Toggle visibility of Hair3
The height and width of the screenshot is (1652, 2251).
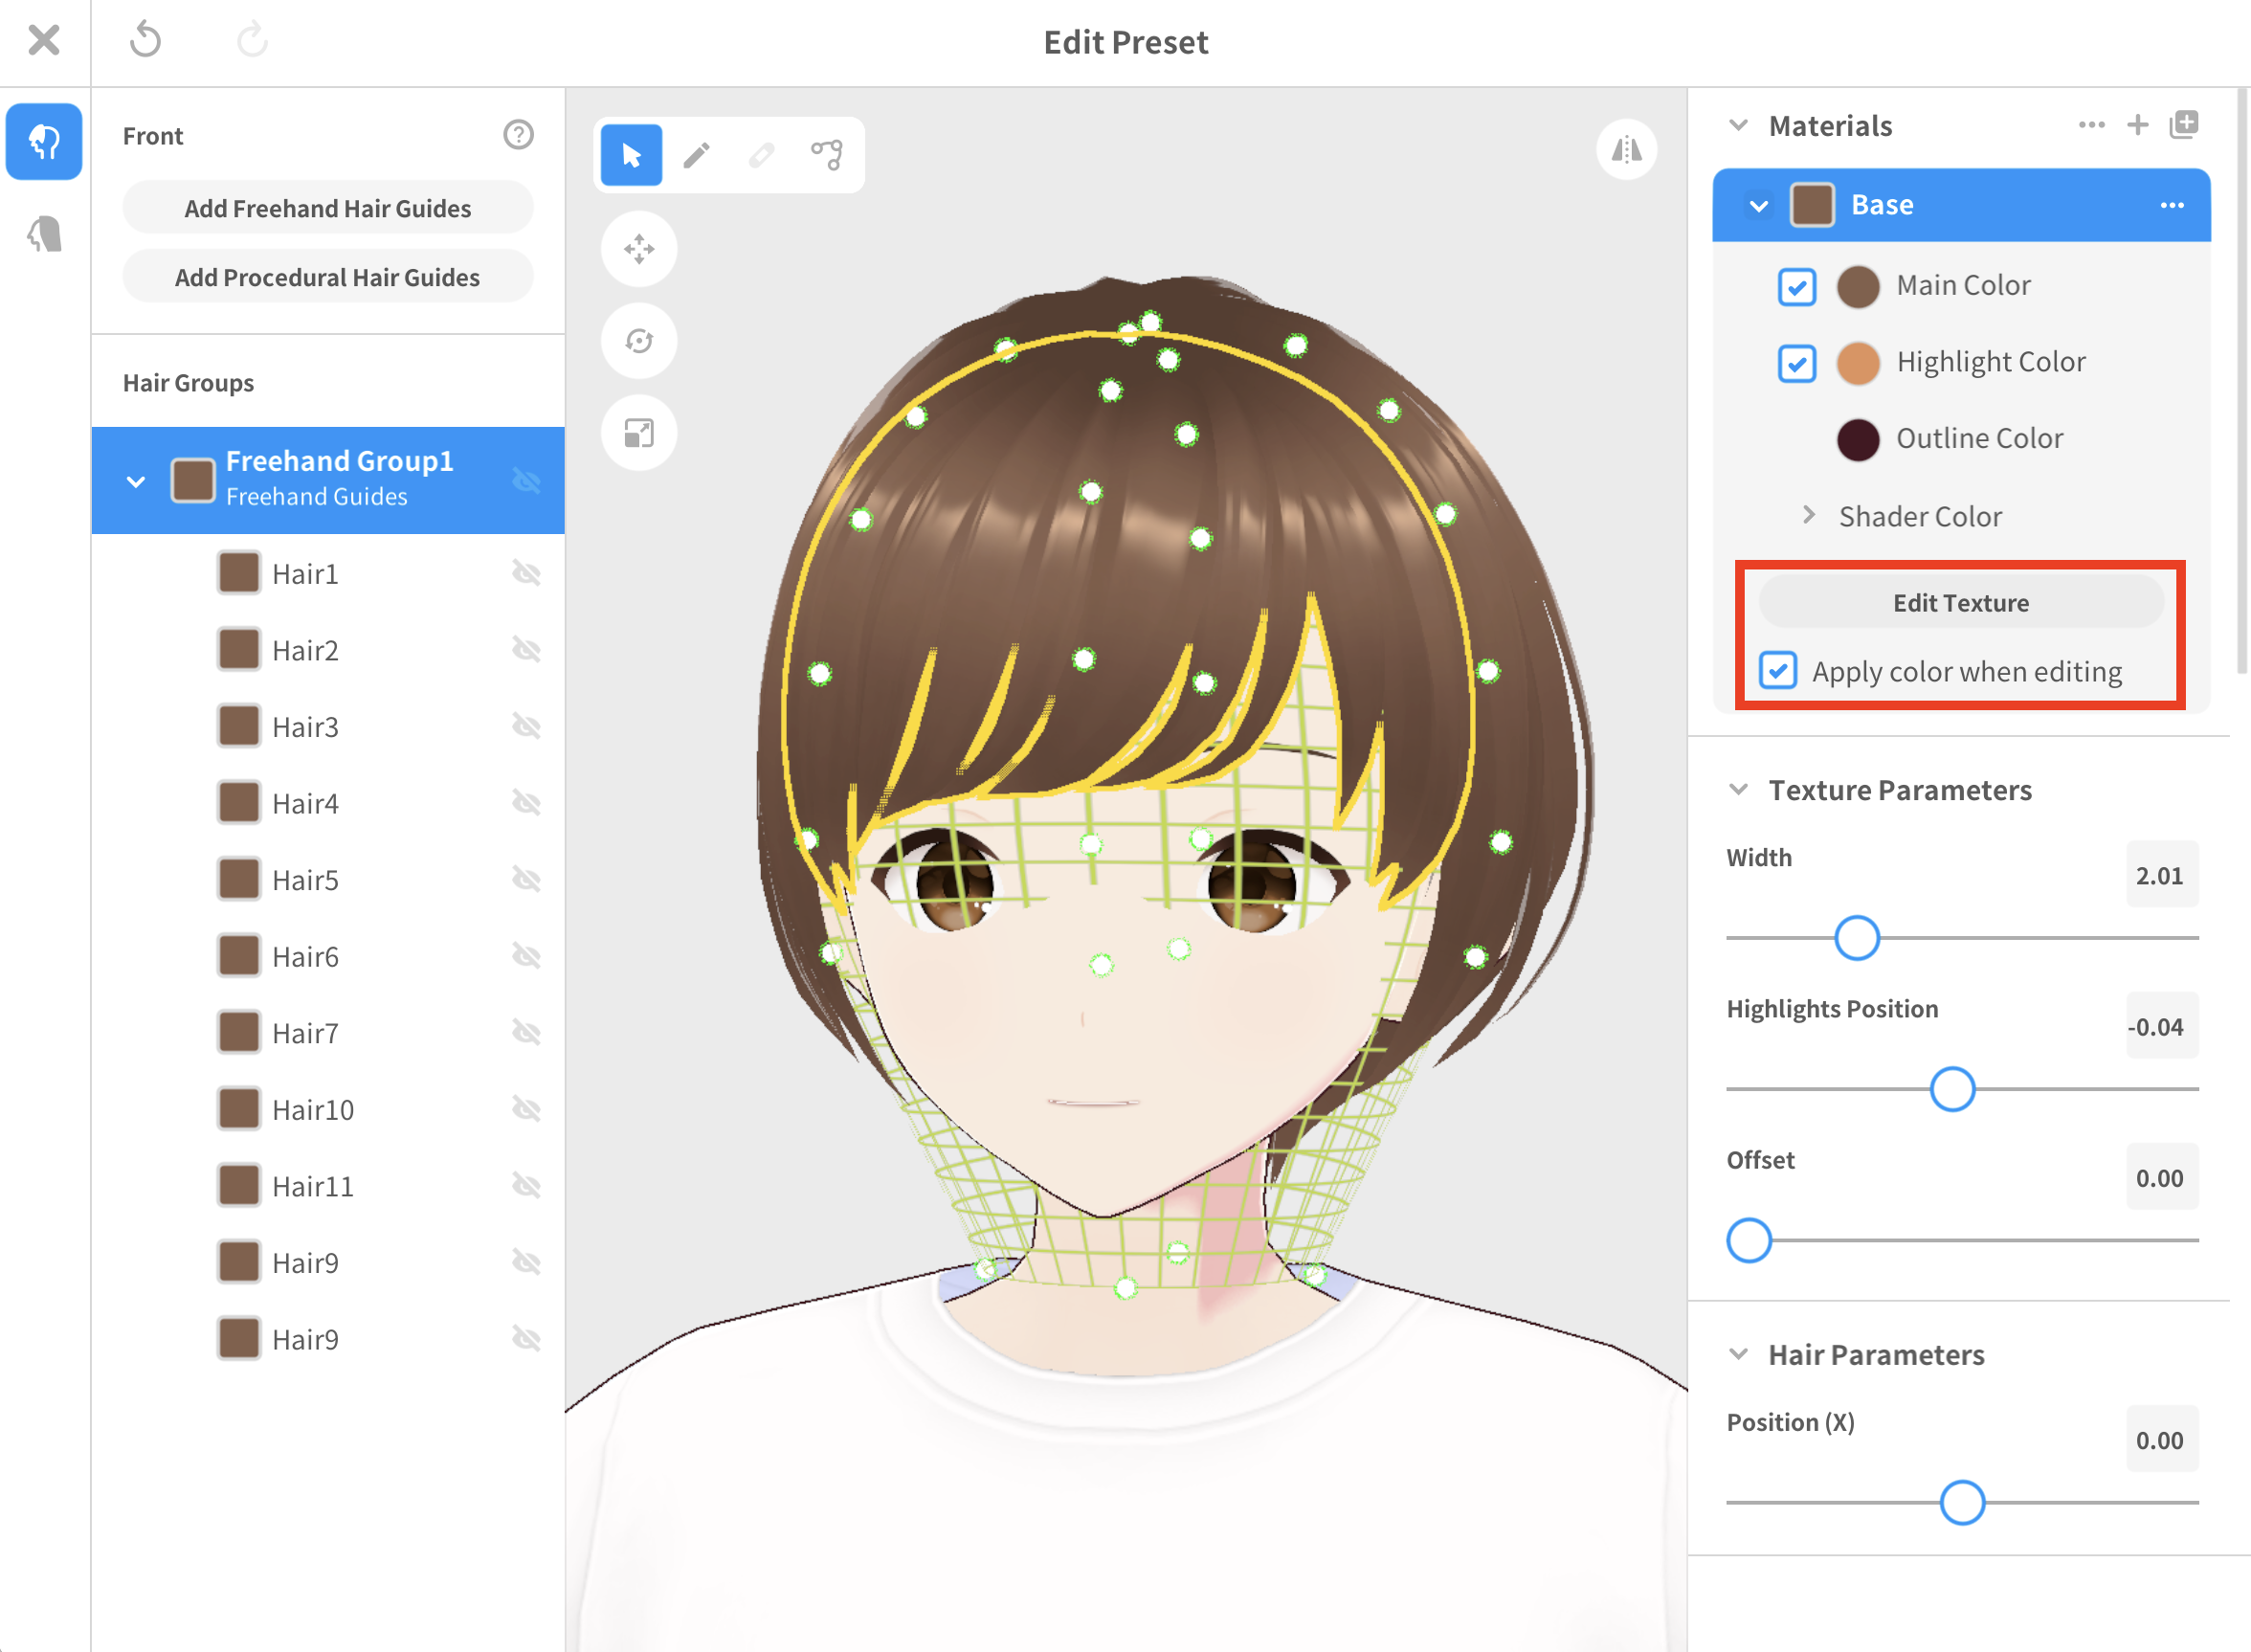pos(526,726)
